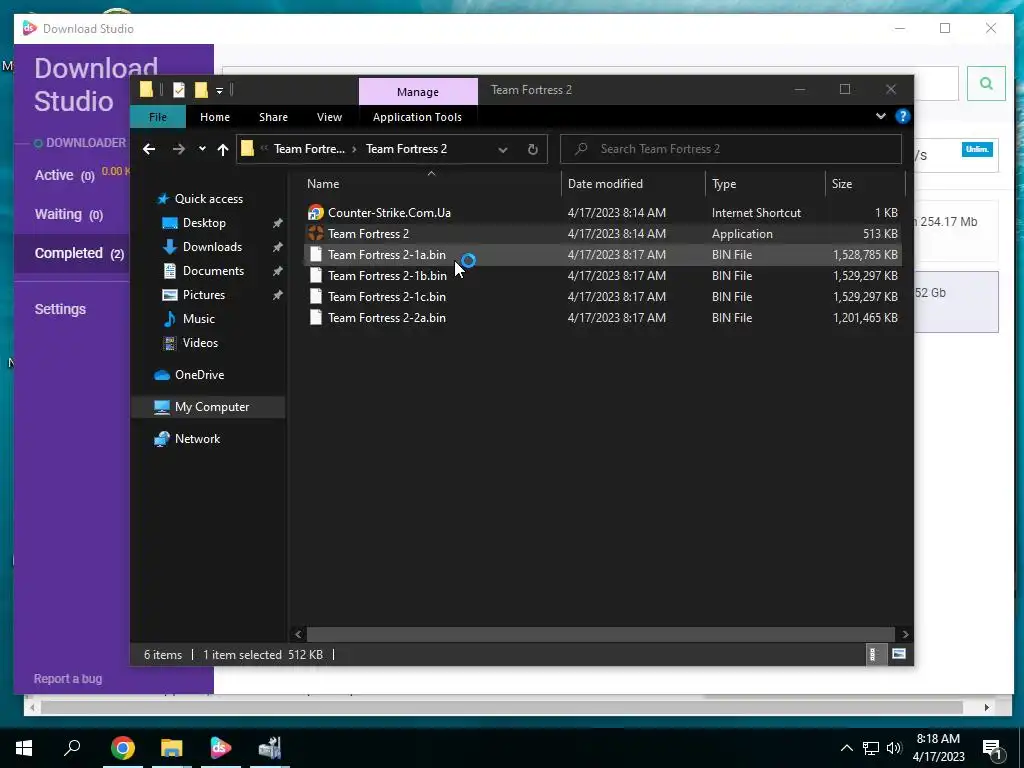Switch to large thumbnails view icon
Image resolution: width=1024 pixels, height=768 pixels.
coord(899,654)
